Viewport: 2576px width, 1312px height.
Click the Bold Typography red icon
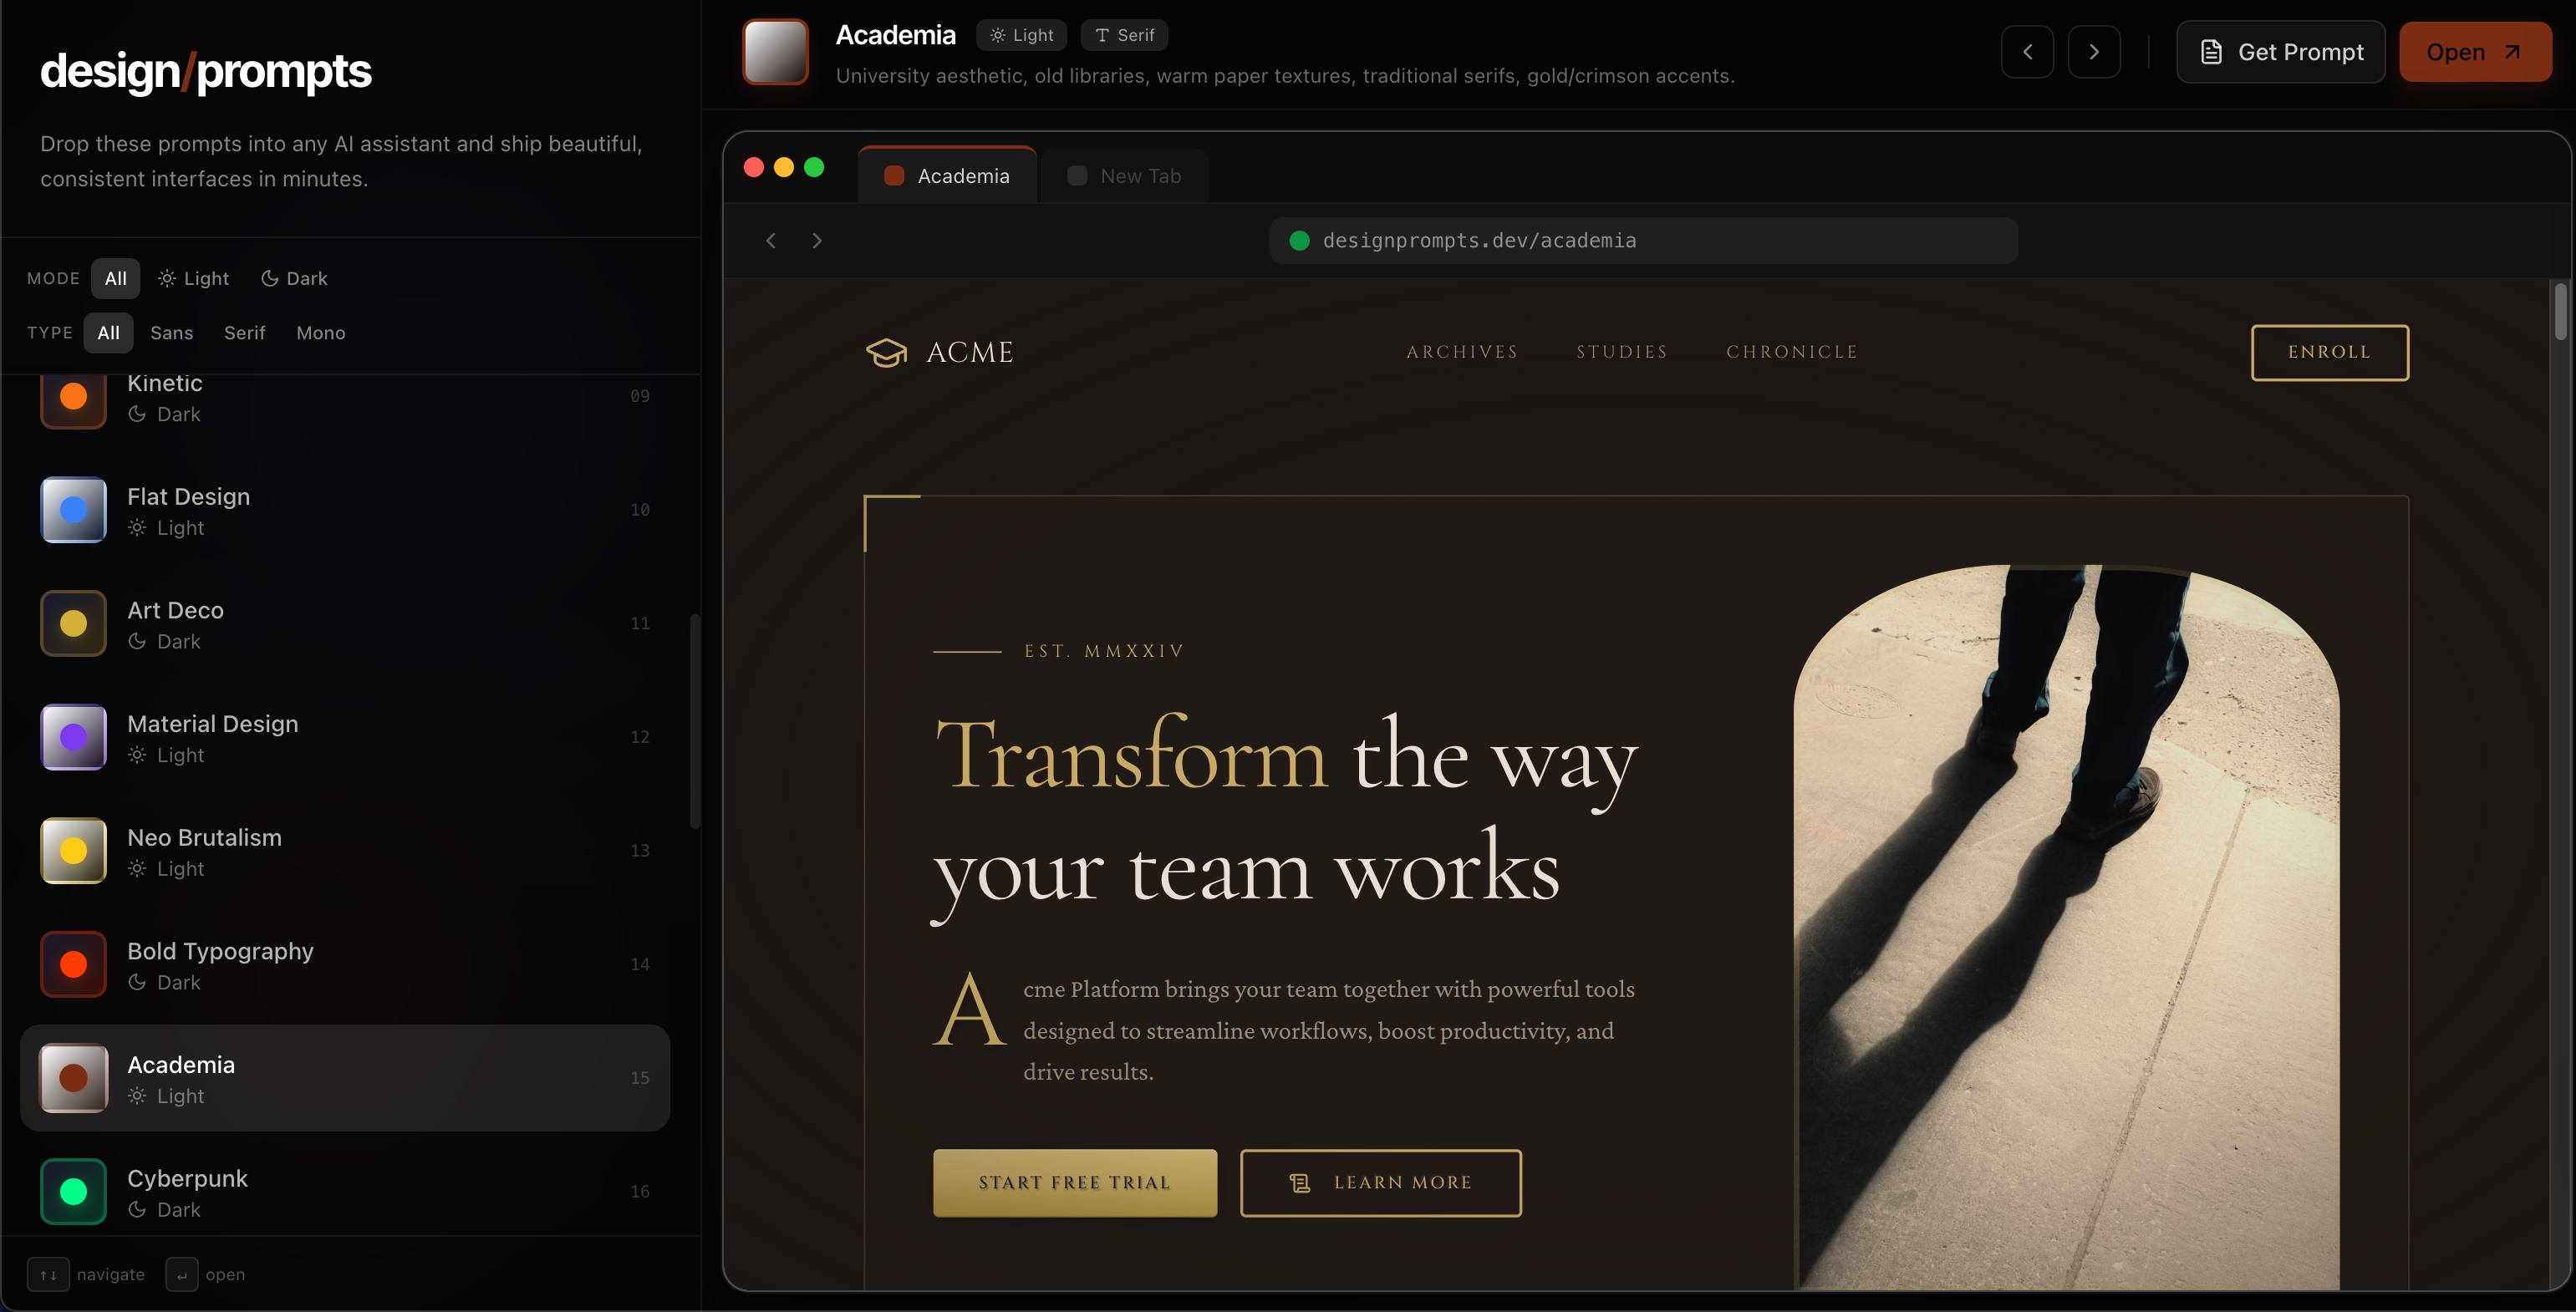73,964
